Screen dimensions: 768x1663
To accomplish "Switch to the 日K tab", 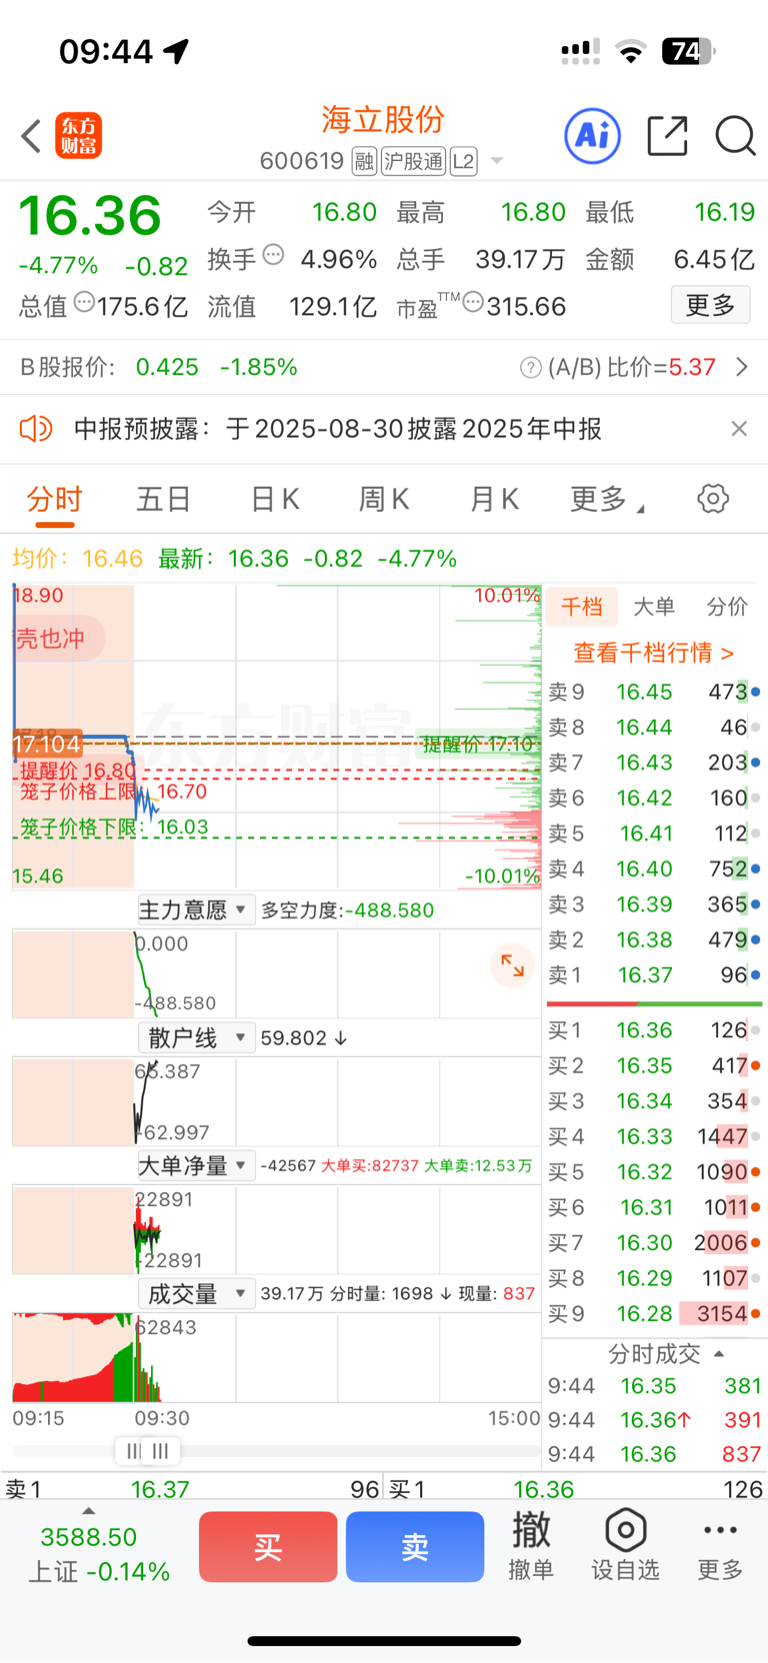I will click(275, 499).
